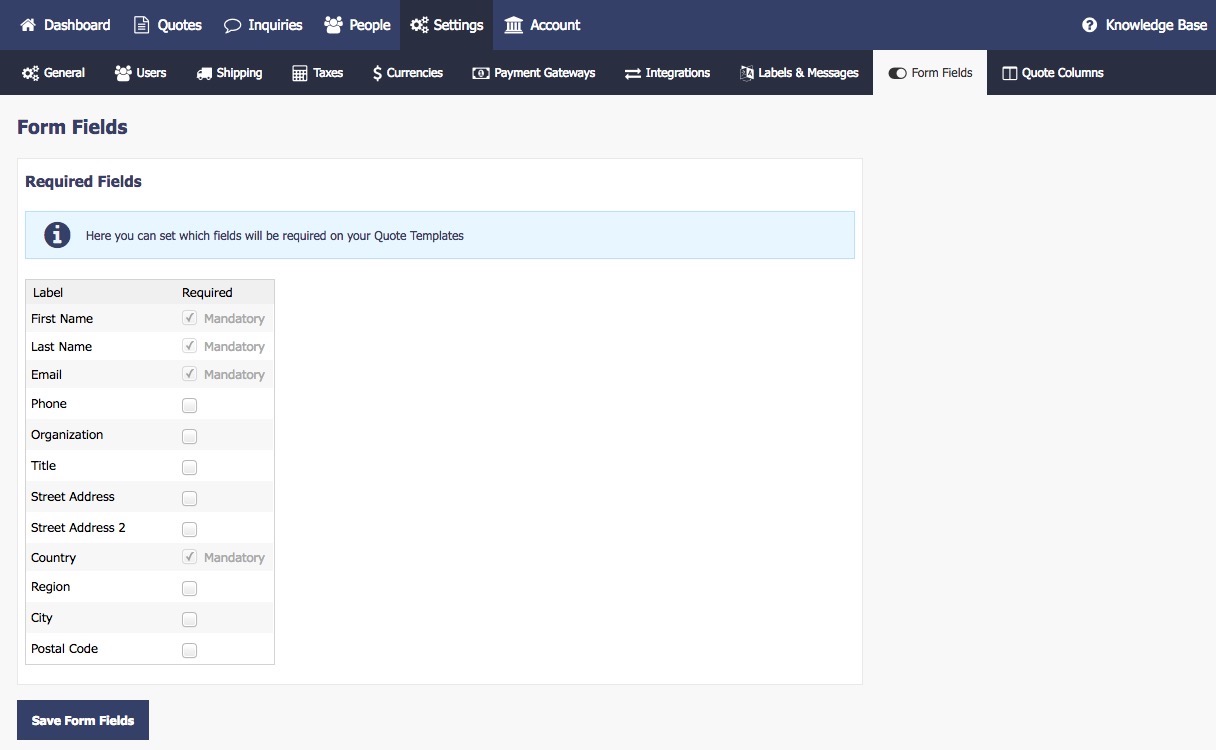Screen dimensions: 1216x750
Task: Open the Account section
Action: click(x=542, y=25)
